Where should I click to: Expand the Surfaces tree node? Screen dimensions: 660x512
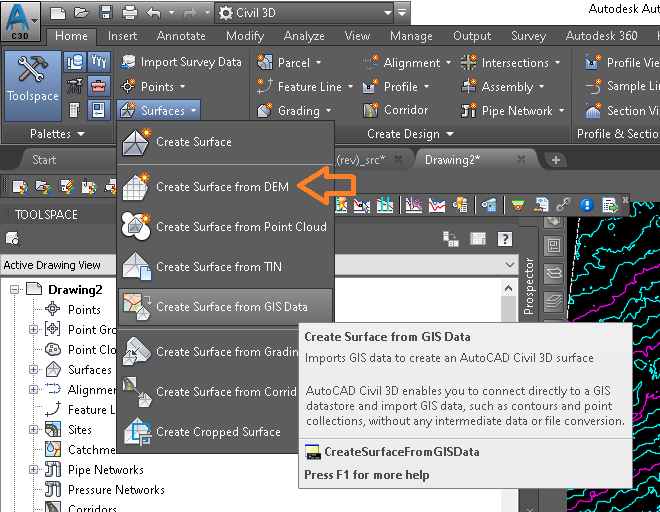(x=33, y=369)
